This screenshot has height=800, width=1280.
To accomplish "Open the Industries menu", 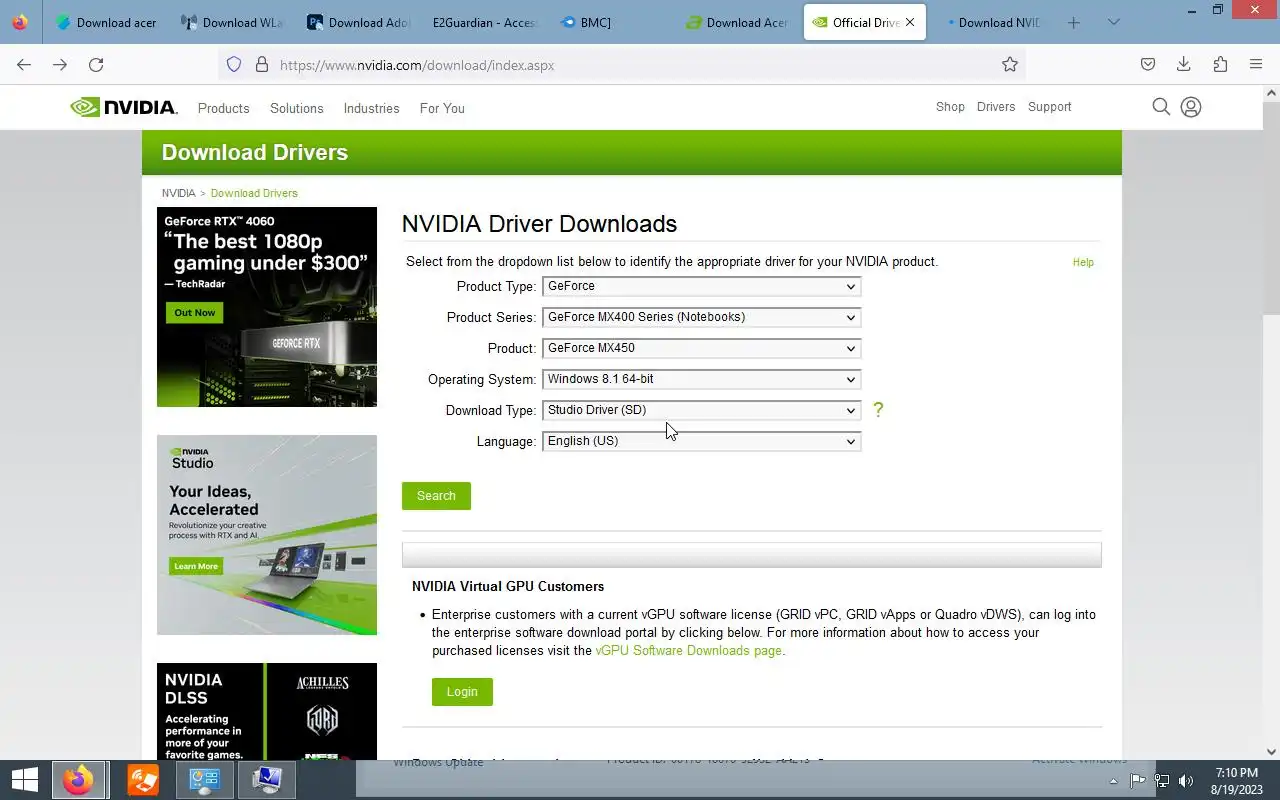I will click(x=371, y=108).
